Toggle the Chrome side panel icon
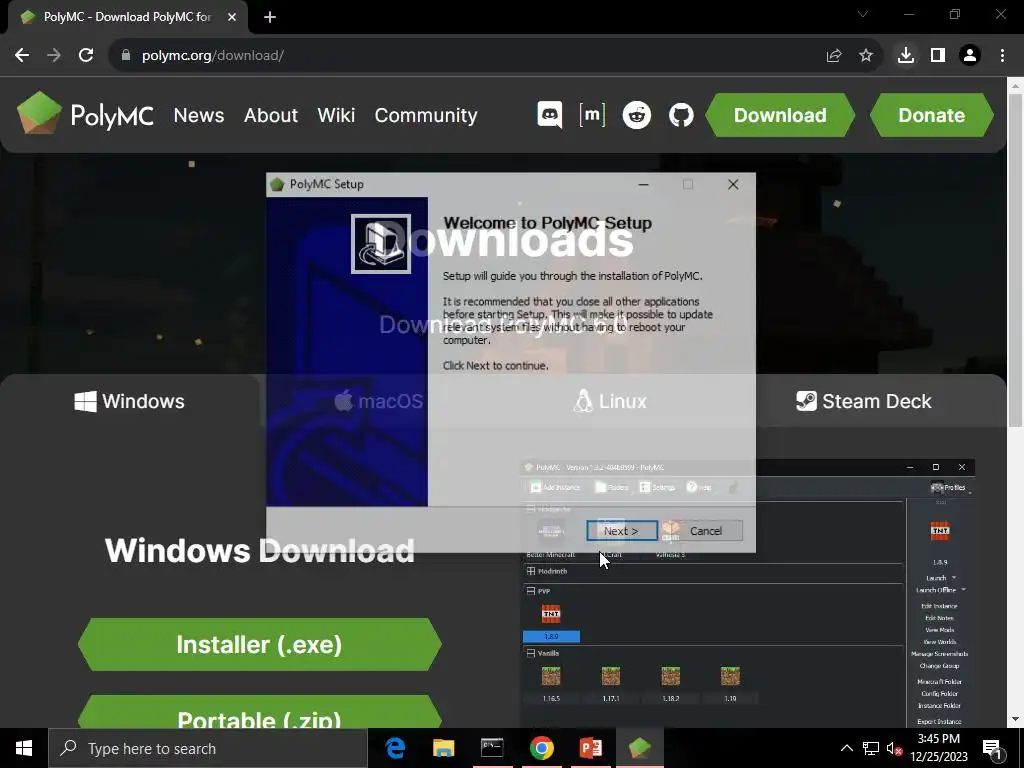Viewport: 1024px width, 768px height. pos(938,56)
